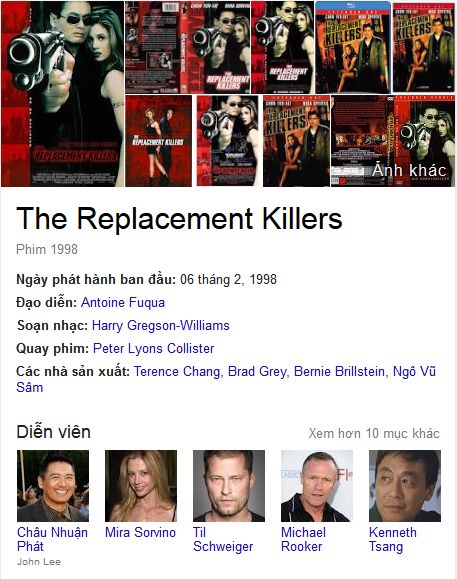457x579 pixels.
Task: Click the 'Ảnh khác' more images overlay
Action: [x=409, y=170]
